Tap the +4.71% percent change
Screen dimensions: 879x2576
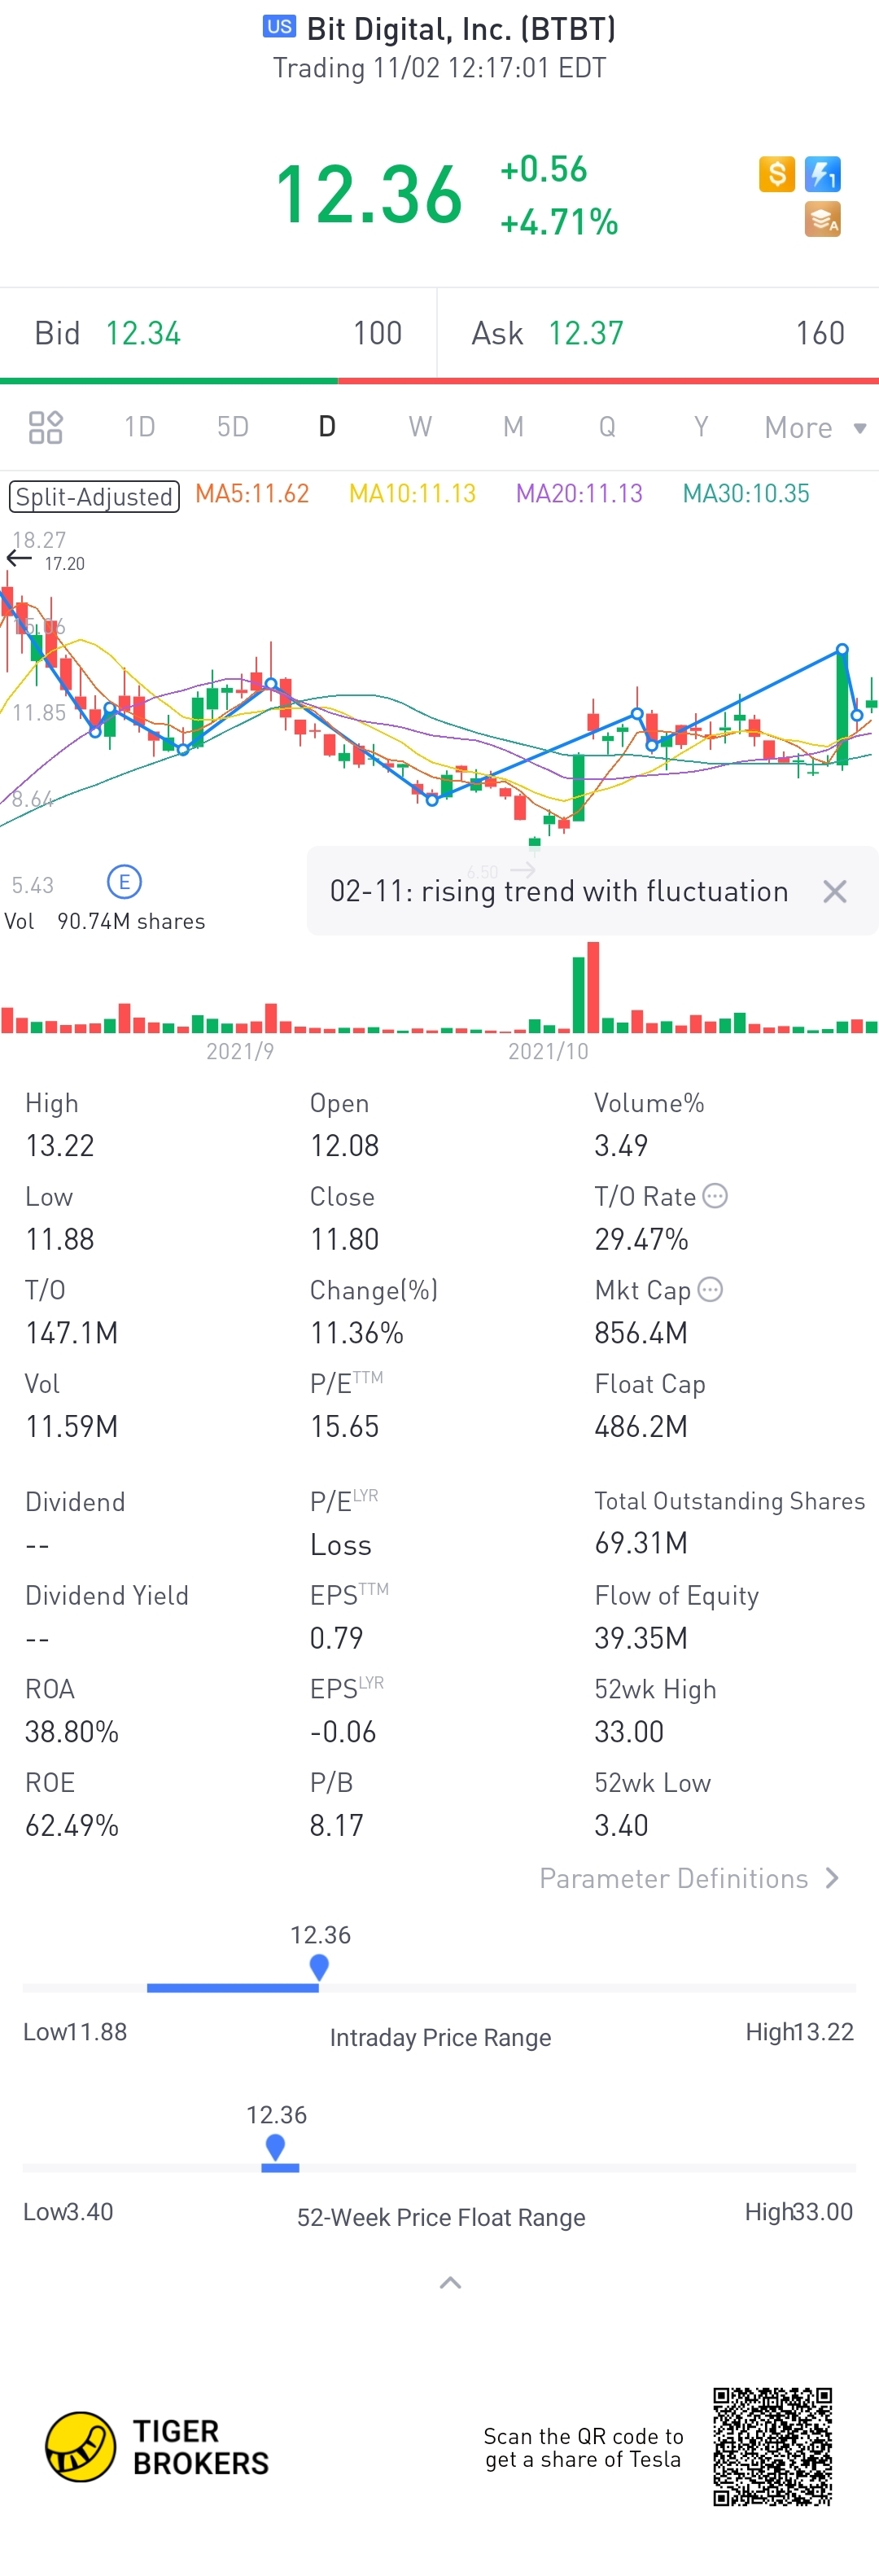[x=559, y=221]
